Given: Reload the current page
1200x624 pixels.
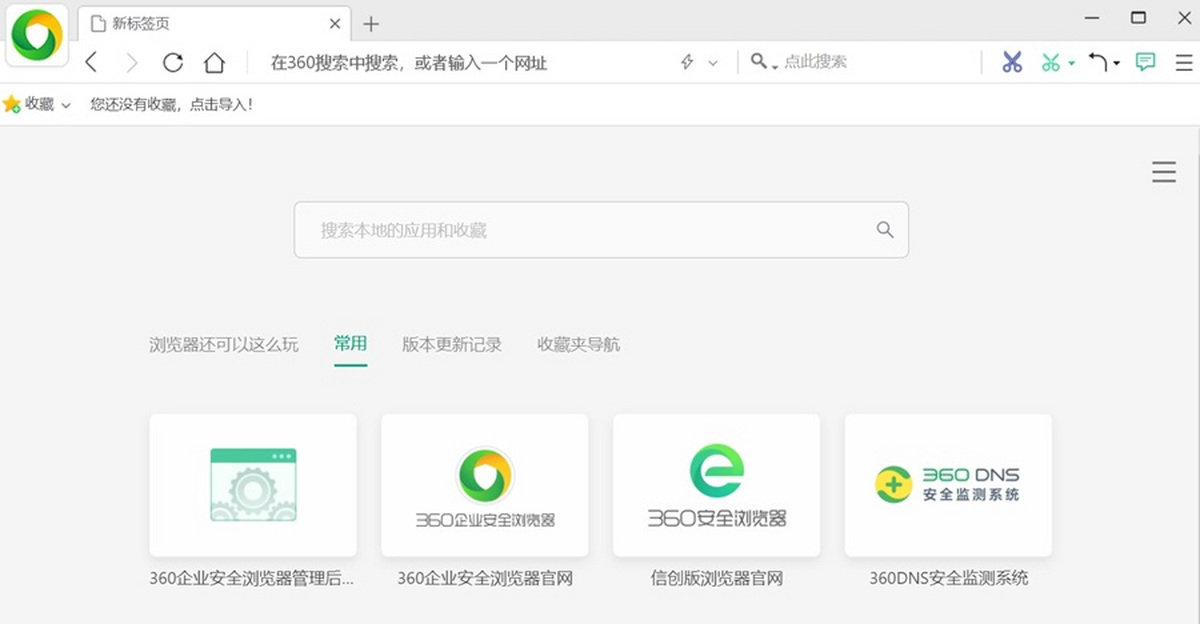Looking at the screenshot, I should coord(173,62).
